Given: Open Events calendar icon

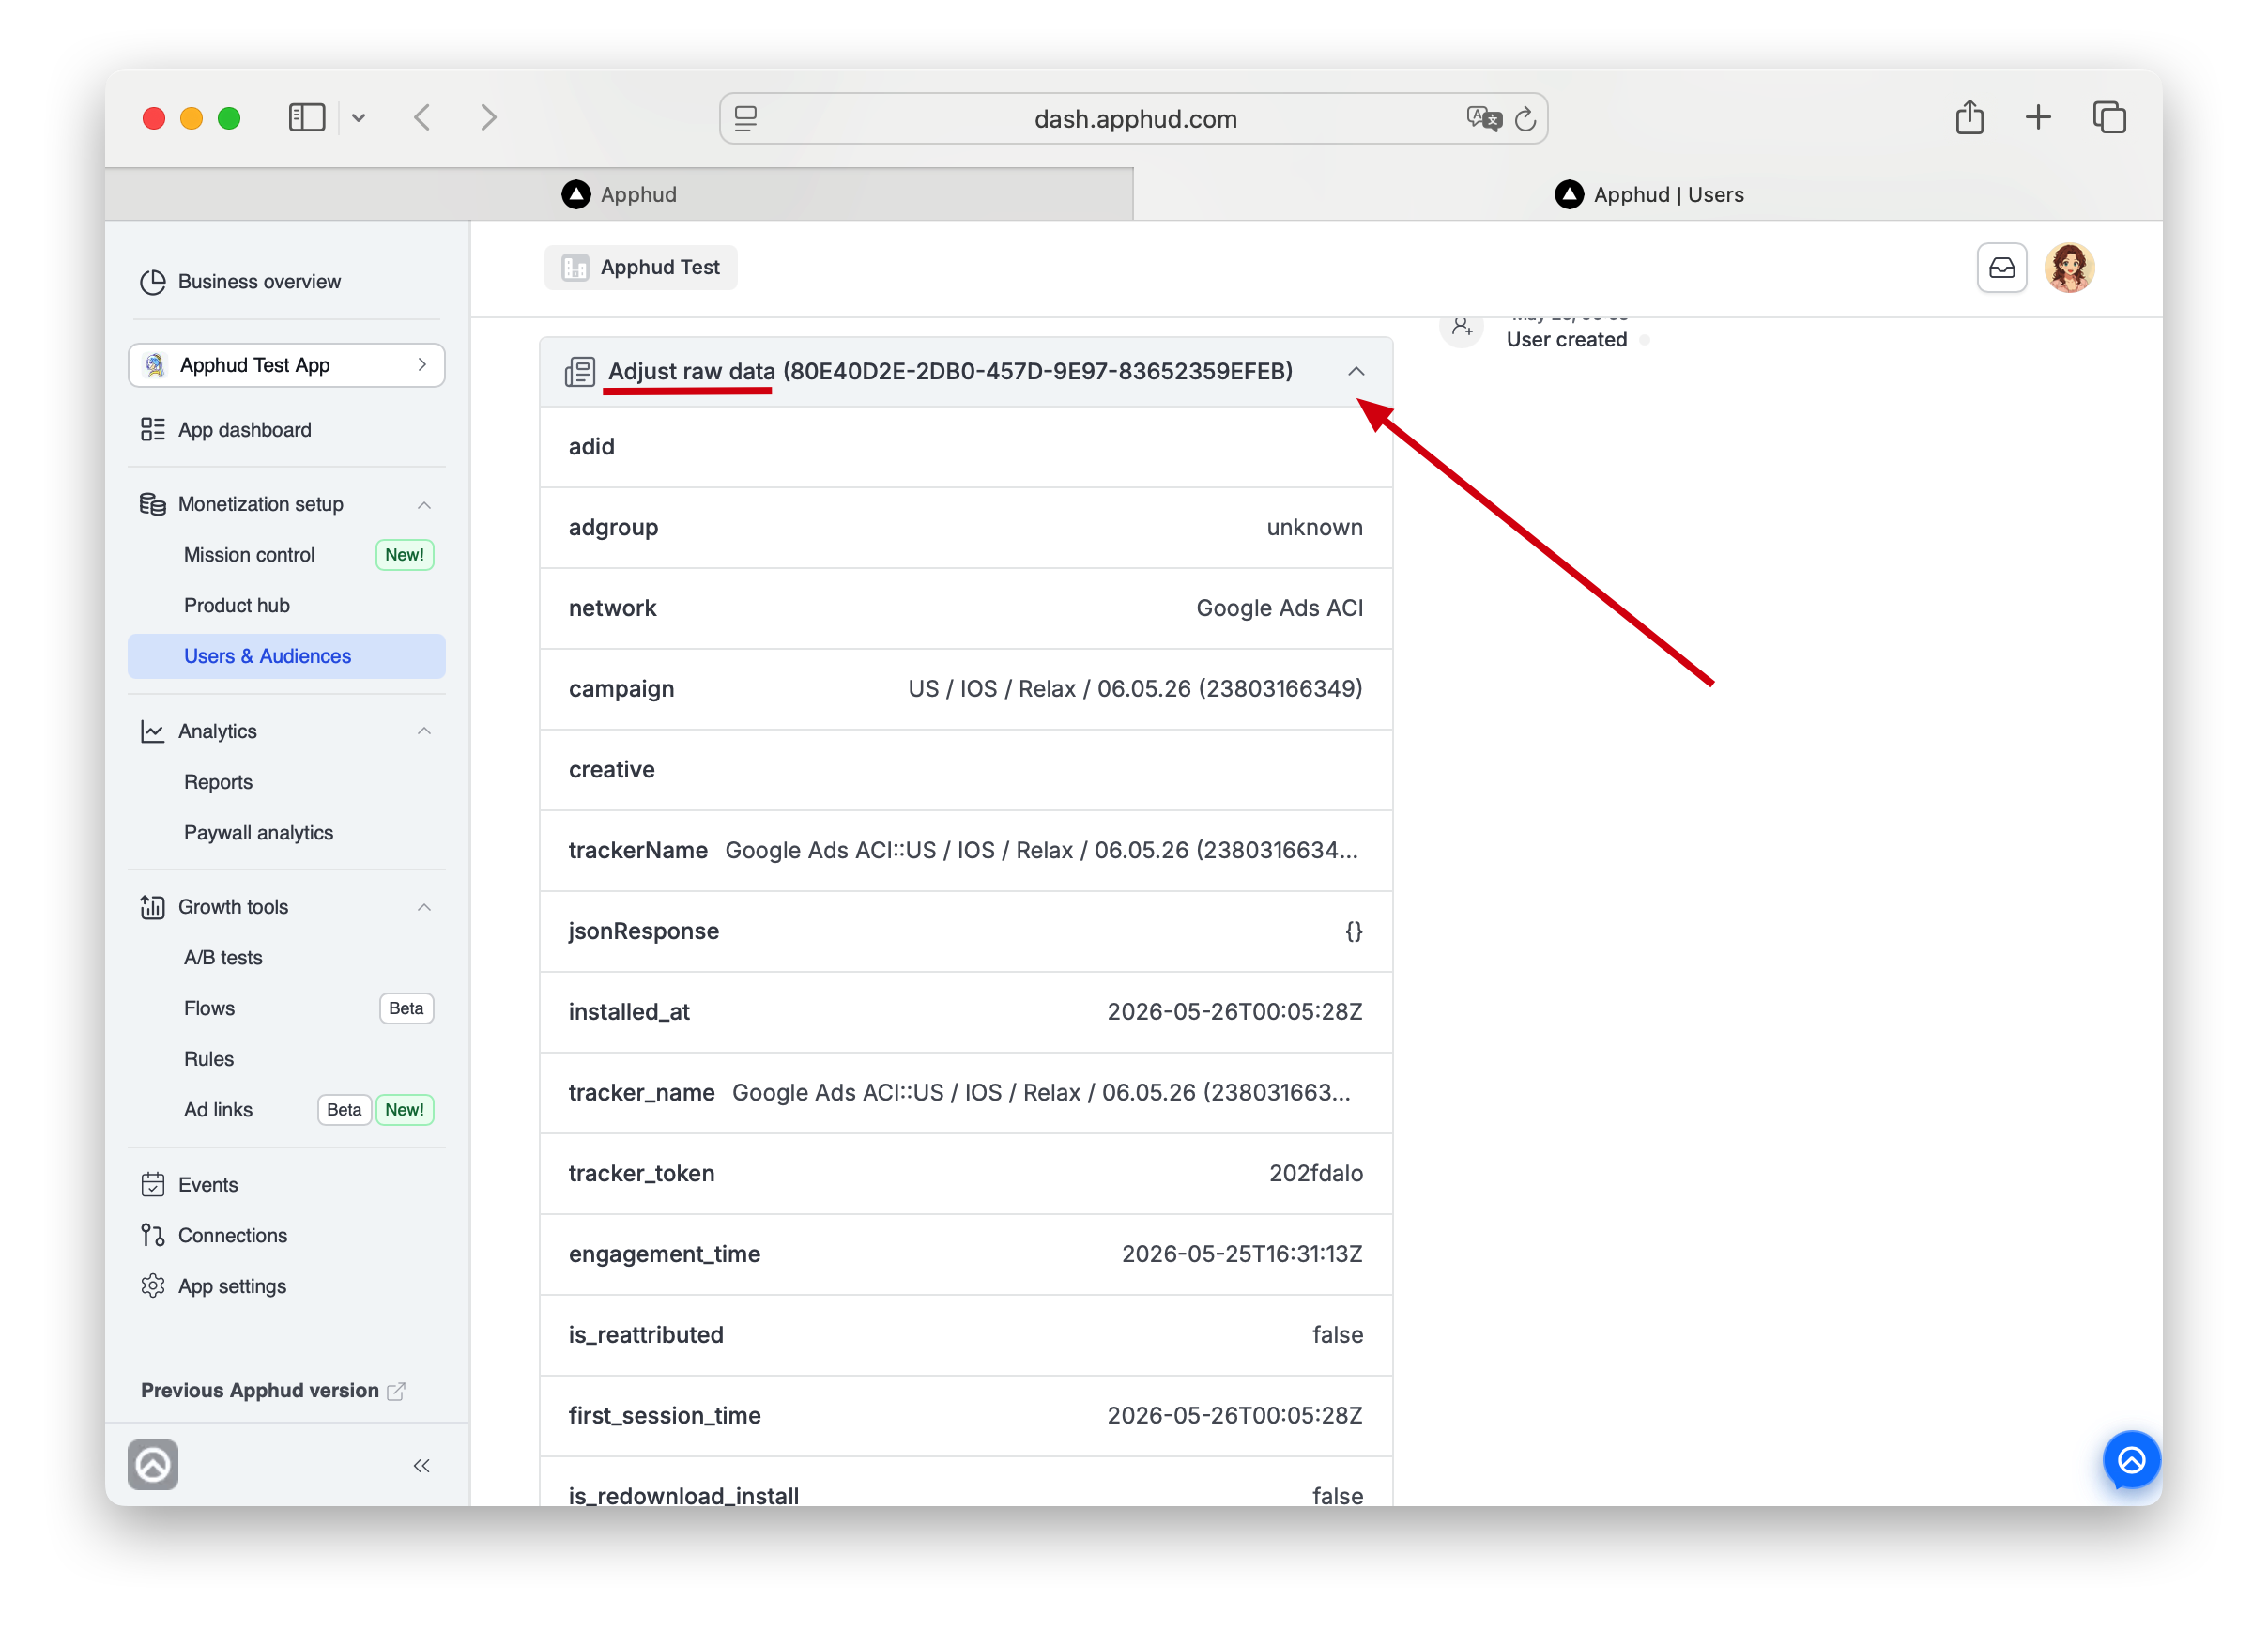Looking at the screenshot, I should coord(153,1185).
